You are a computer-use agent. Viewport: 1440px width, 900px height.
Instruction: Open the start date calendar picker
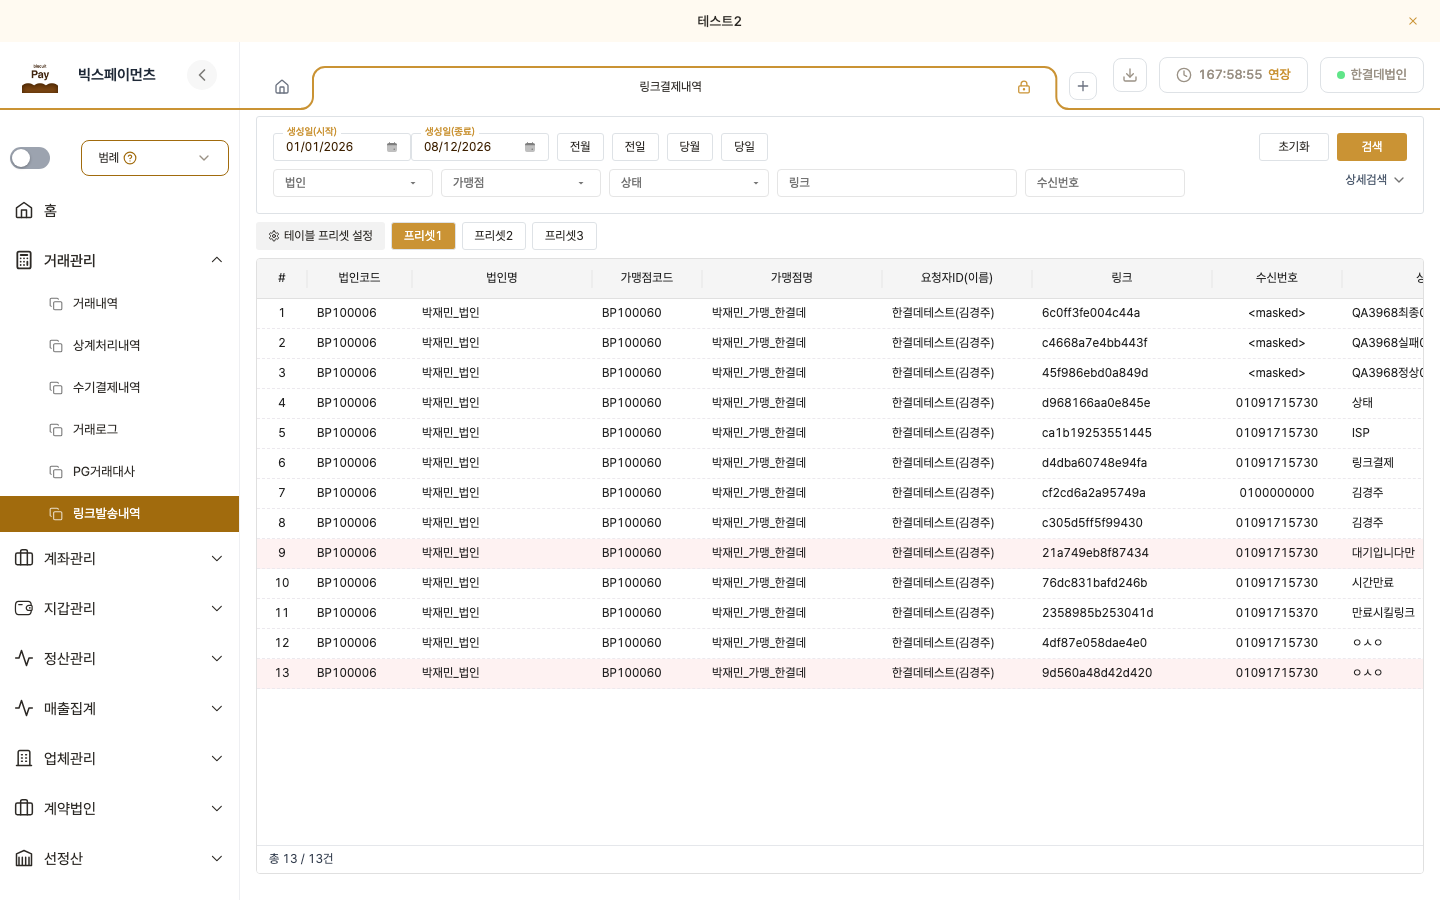click(392, 147)
